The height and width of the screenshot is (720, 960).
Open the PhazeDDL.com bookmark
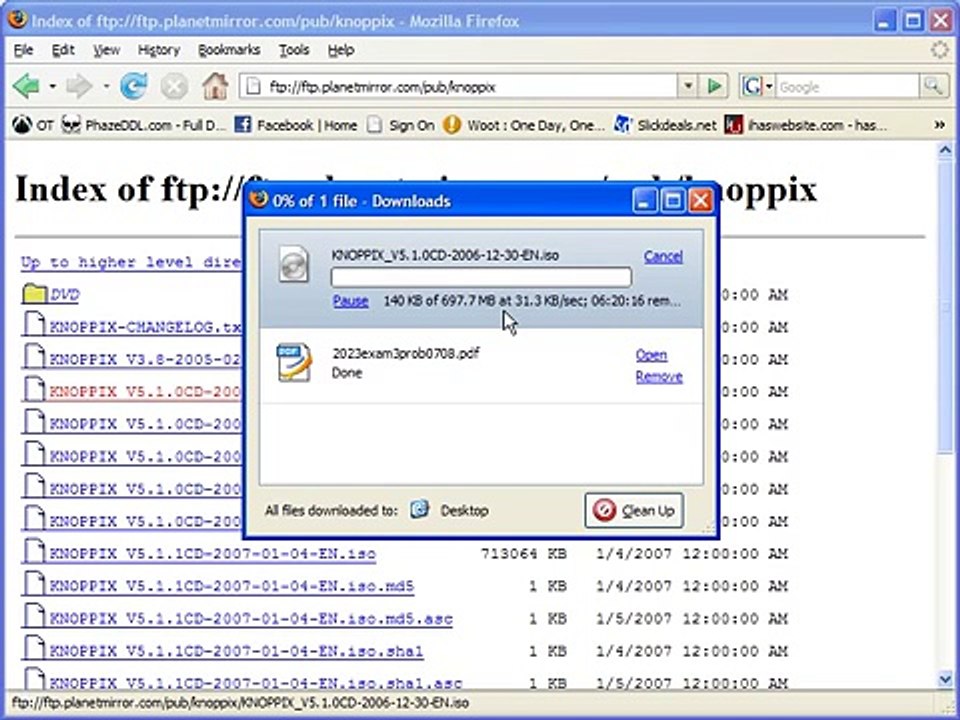144,126
